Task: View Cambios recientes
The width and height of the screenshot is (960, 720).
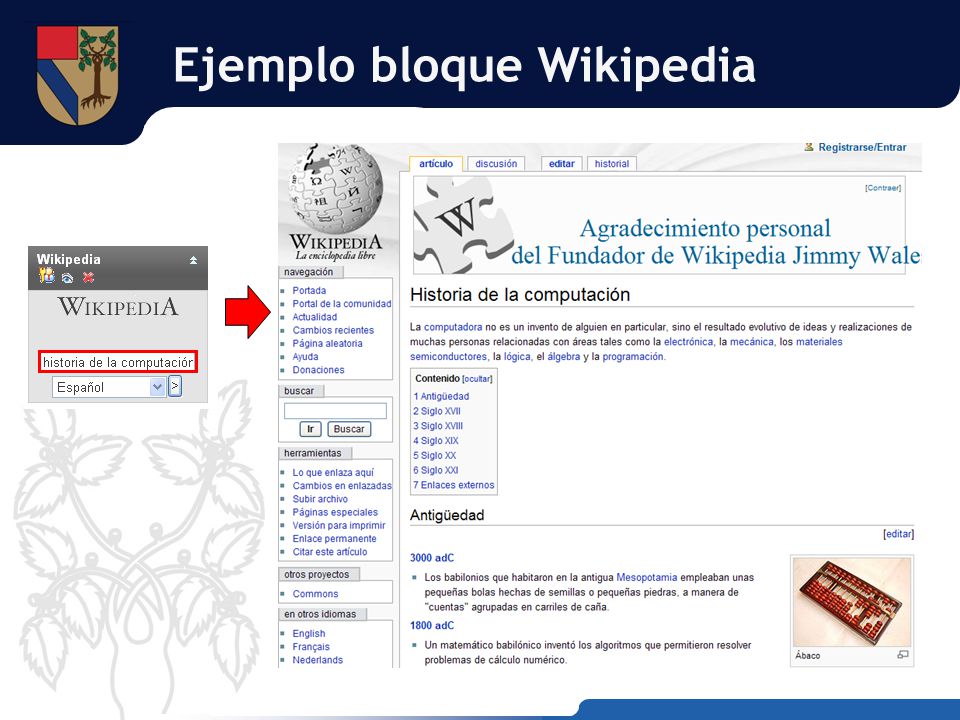Action: [333, 330]
